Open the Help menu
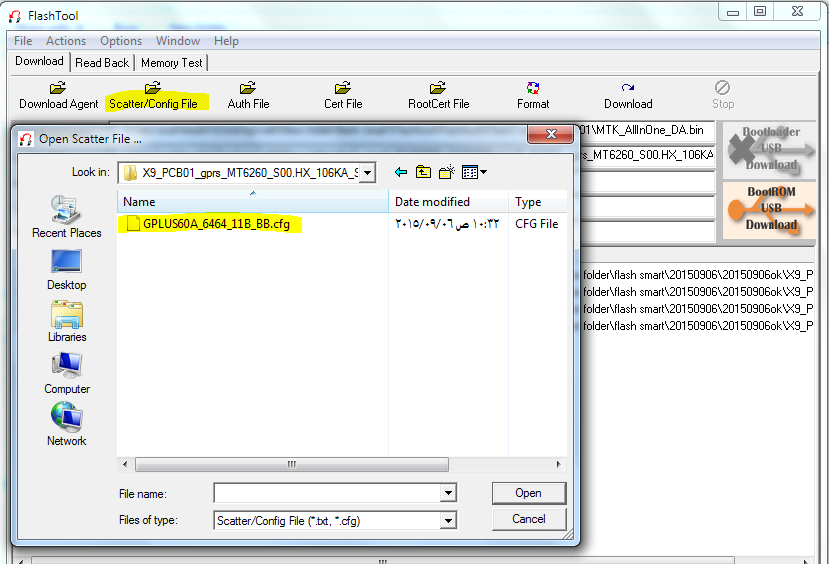The image size is (829, 564). (226, 41)
